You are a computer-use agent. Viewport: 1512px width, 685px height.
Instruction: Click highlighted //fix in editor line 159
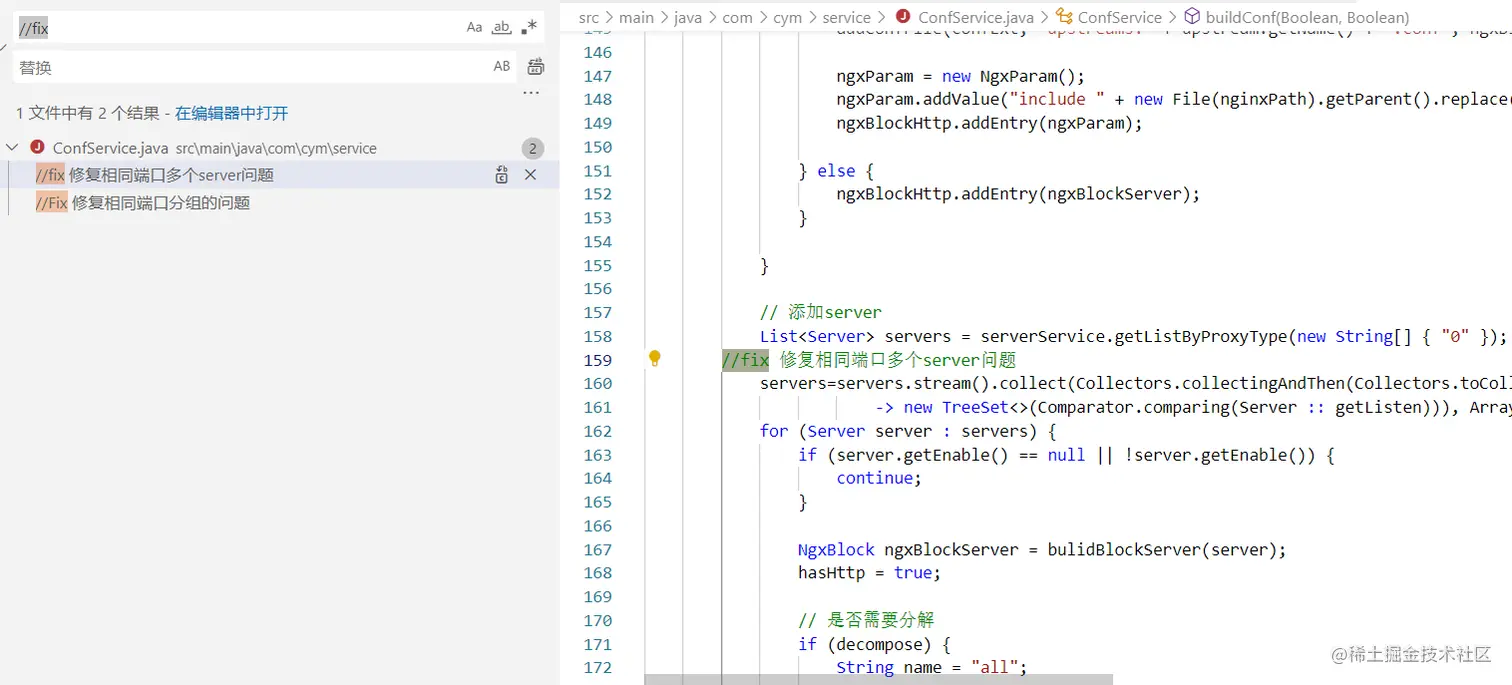(x=745, y=360)
